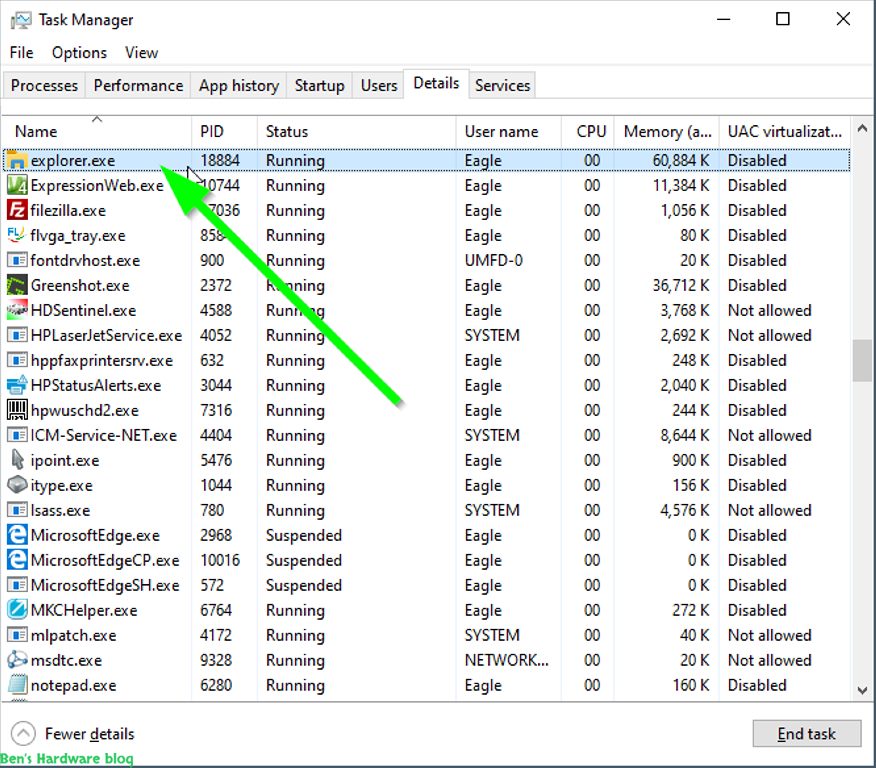Viewport: 876px width, 768px height.
Task: Click the HPLaserJetService.exe icon
Action: click(x=17, y=335)
